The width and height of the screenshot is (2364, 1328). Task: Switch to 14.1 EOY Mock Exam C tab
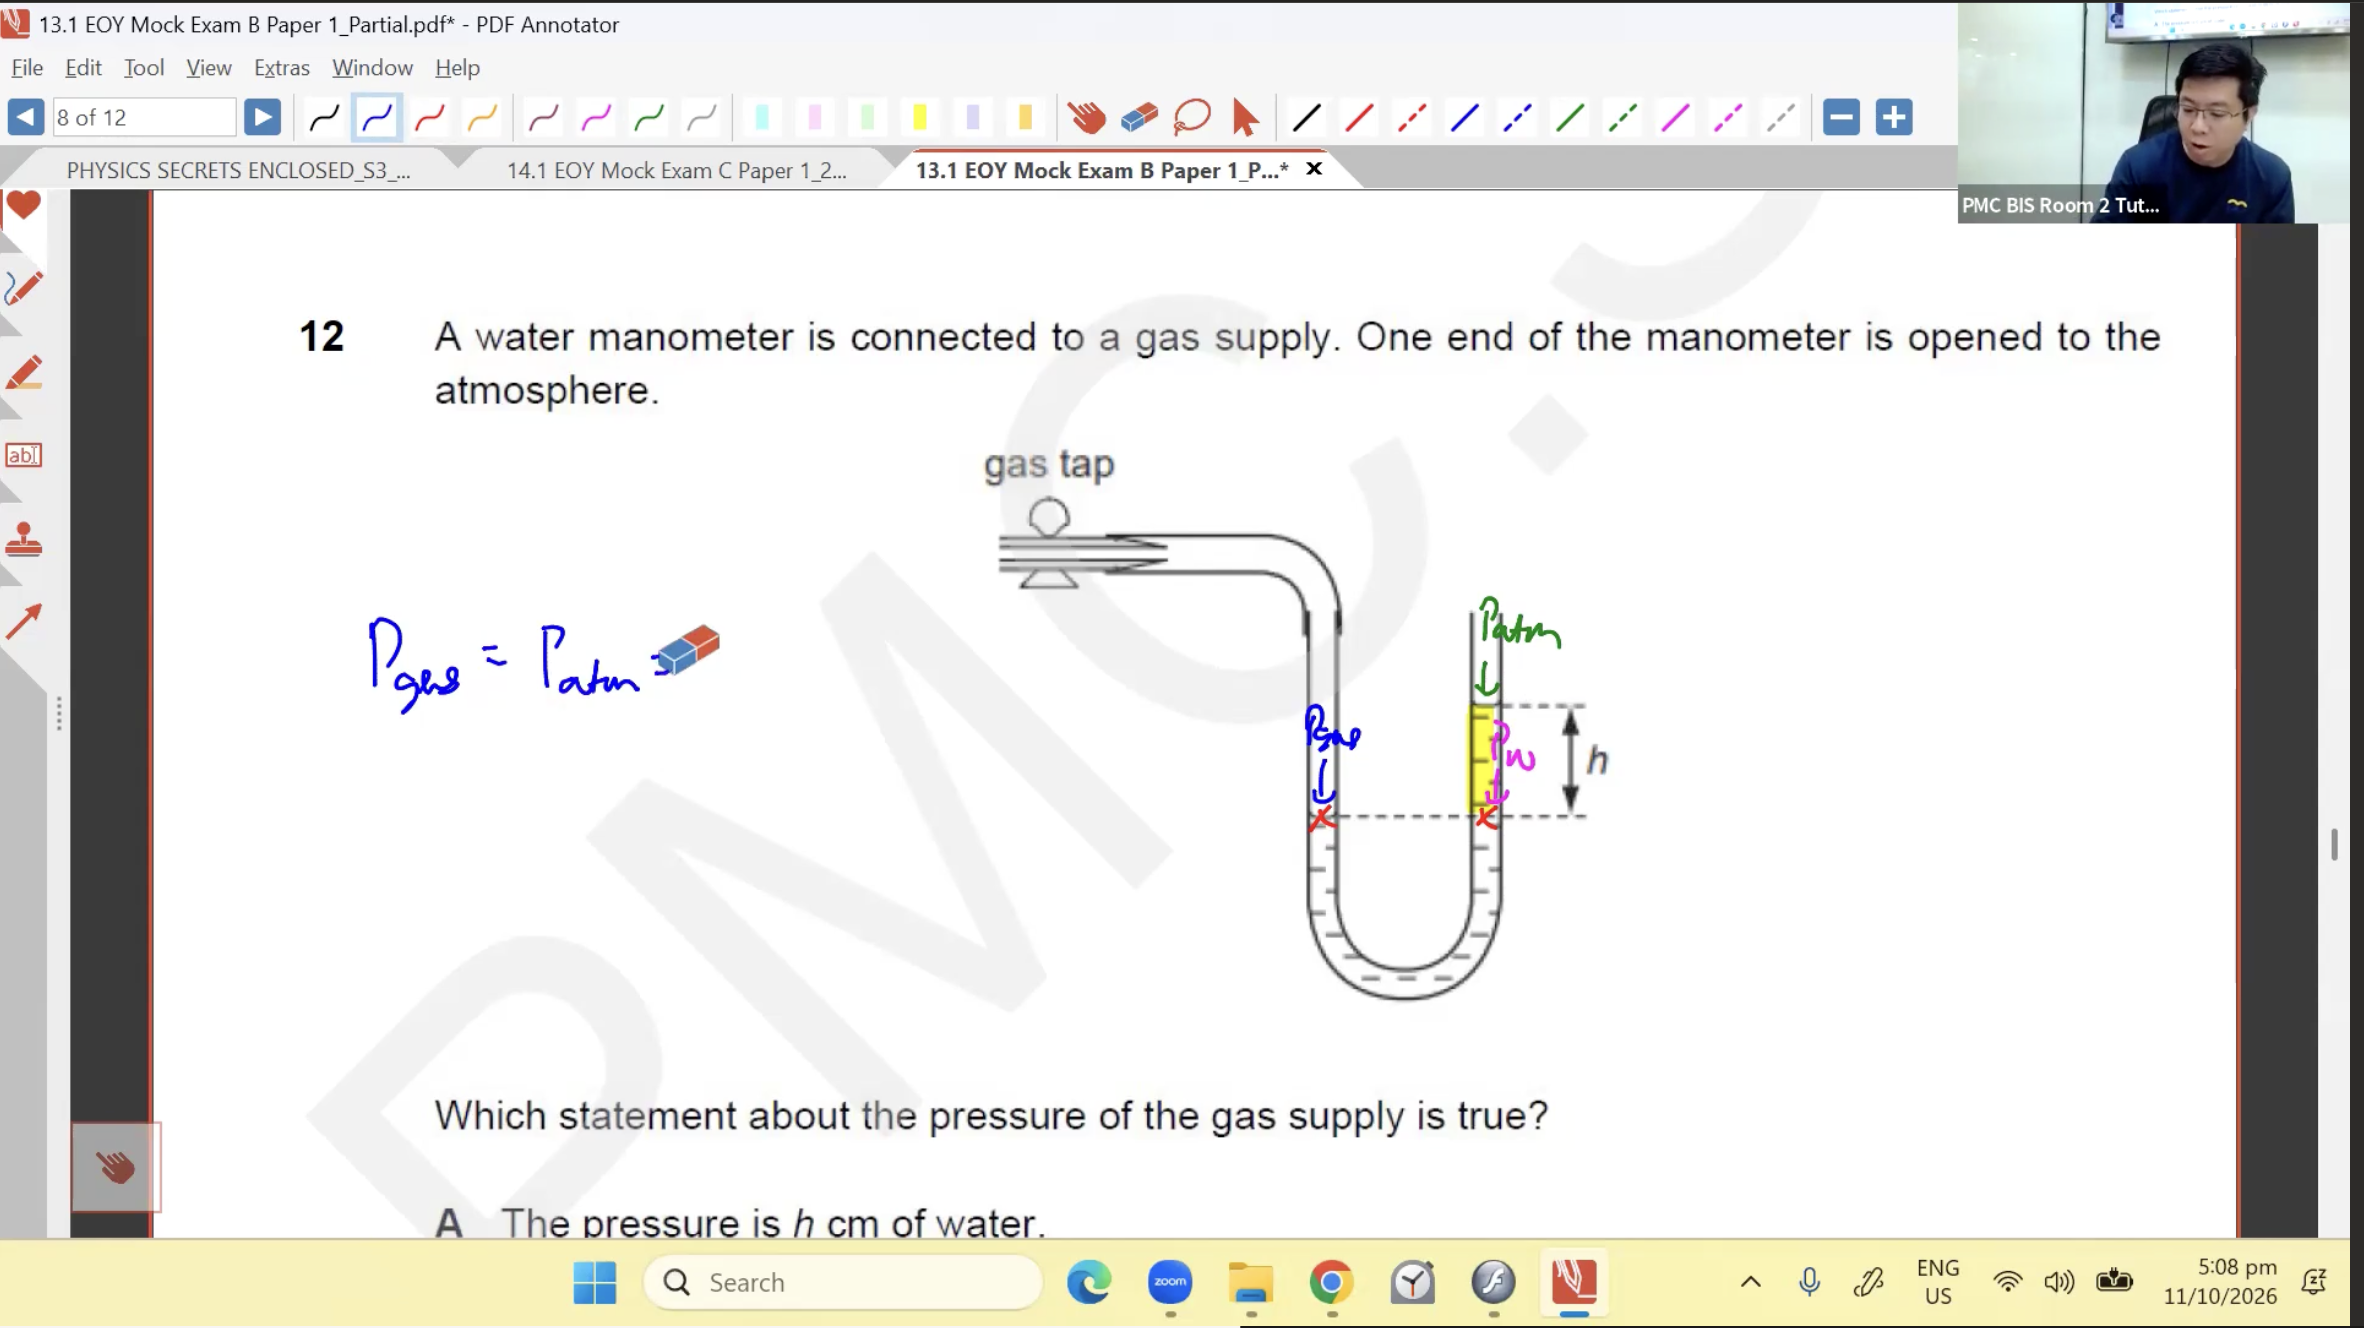pos(676,170)
